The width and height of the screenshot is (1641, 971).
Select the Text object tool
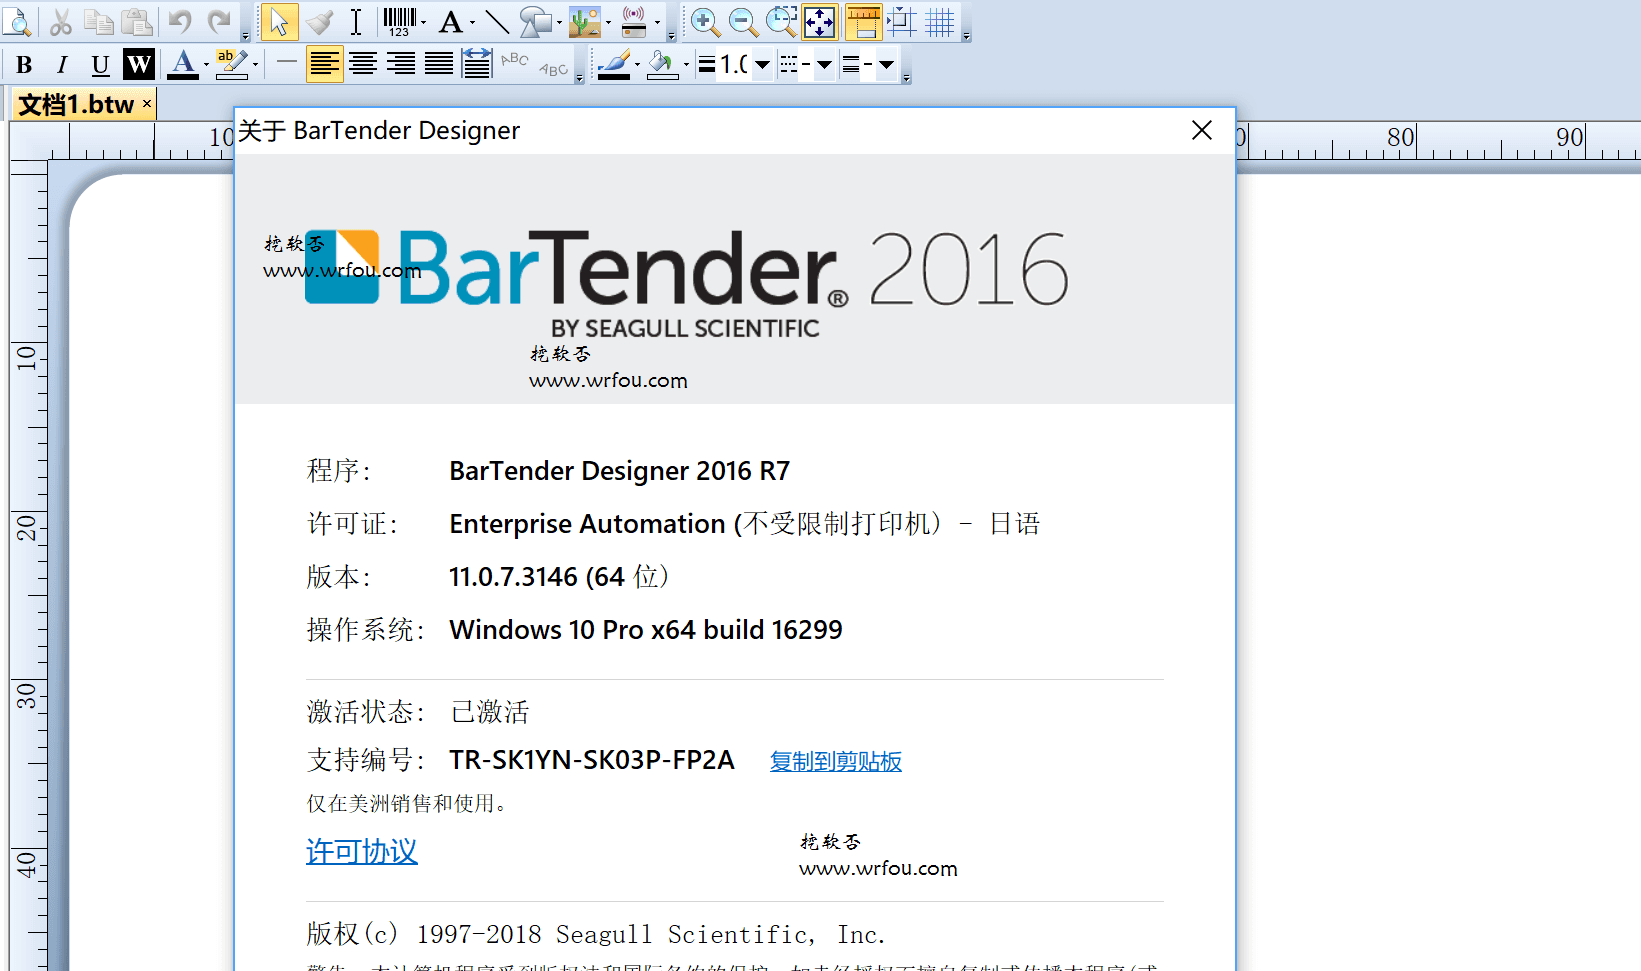[450, 21]
